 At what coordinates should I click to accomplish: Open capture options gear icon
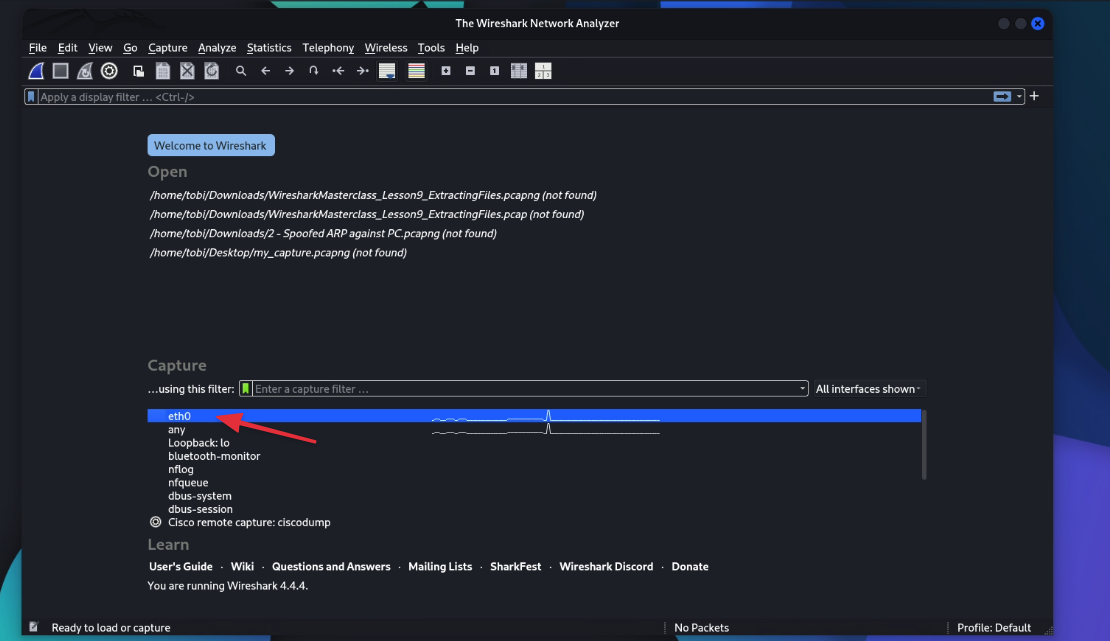[x=110, y=71]
